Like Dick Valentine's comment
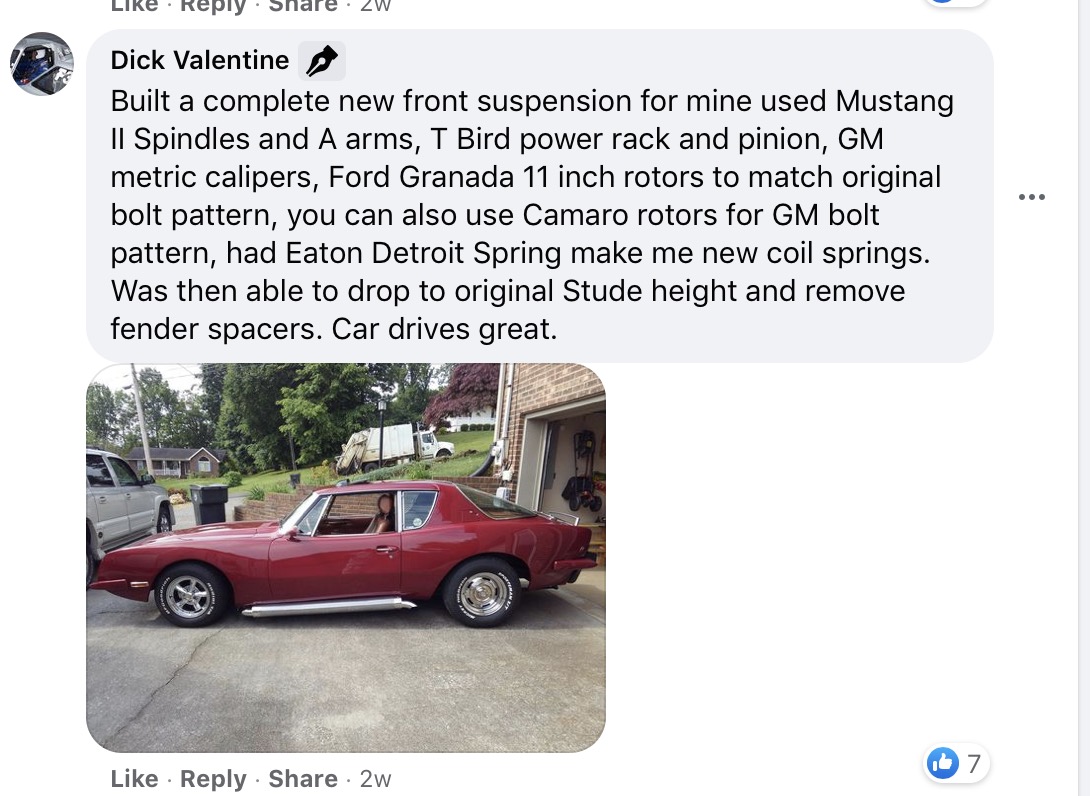The image size is (1090, 796). [134, 779]
